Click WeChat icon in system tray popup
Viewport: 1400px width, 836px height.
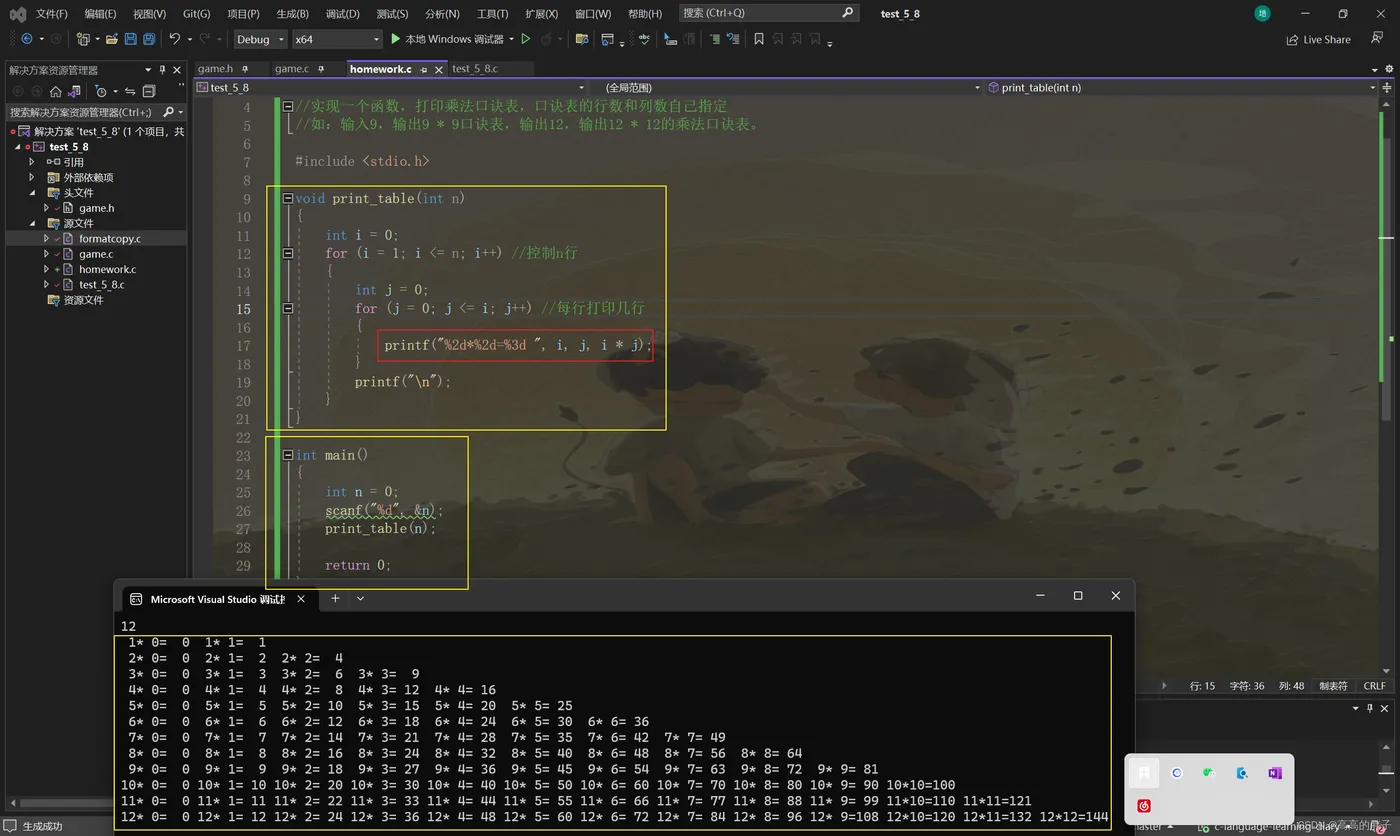coord(1209,773)
